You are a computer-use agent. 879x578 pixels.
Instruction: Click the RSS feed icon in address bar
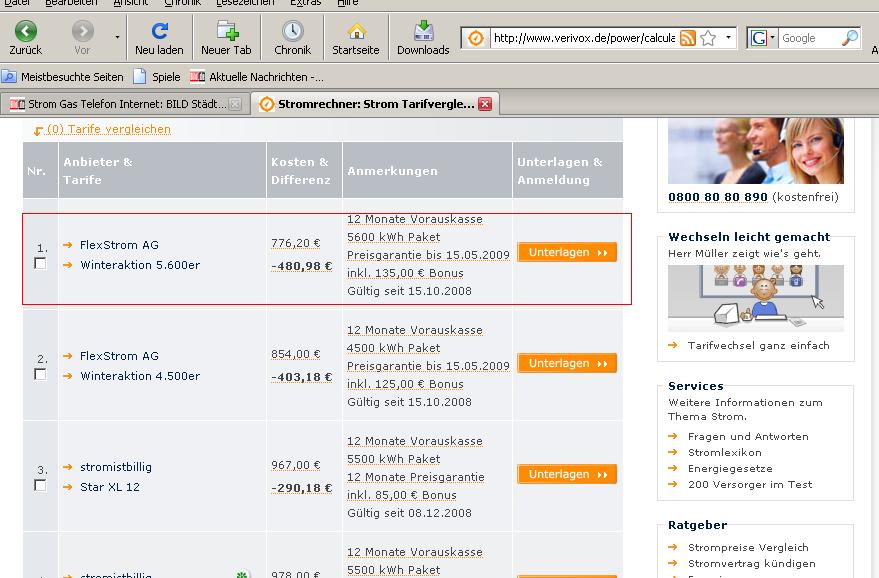[688, 38]
